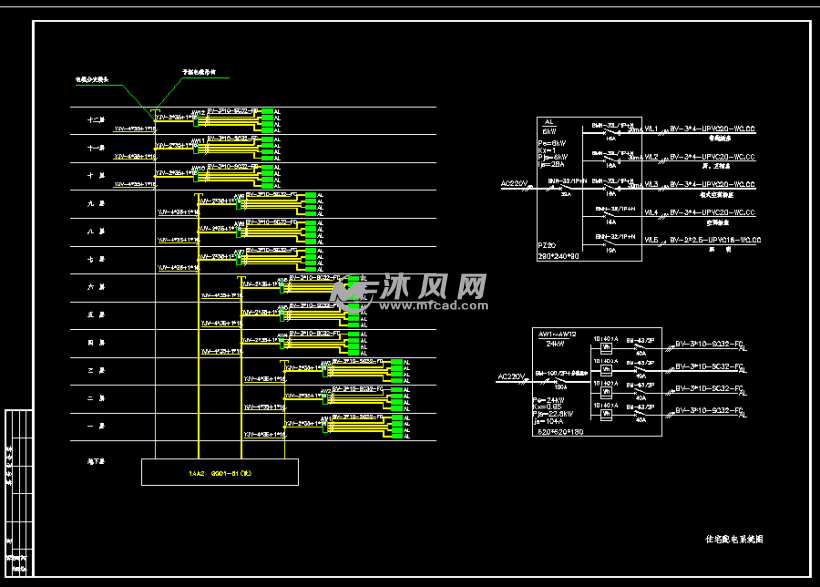Image resolution: width=820 pixels, height=587 pixels.
Task: Select the AC220V label on AL panel
Action: point(514,184)
